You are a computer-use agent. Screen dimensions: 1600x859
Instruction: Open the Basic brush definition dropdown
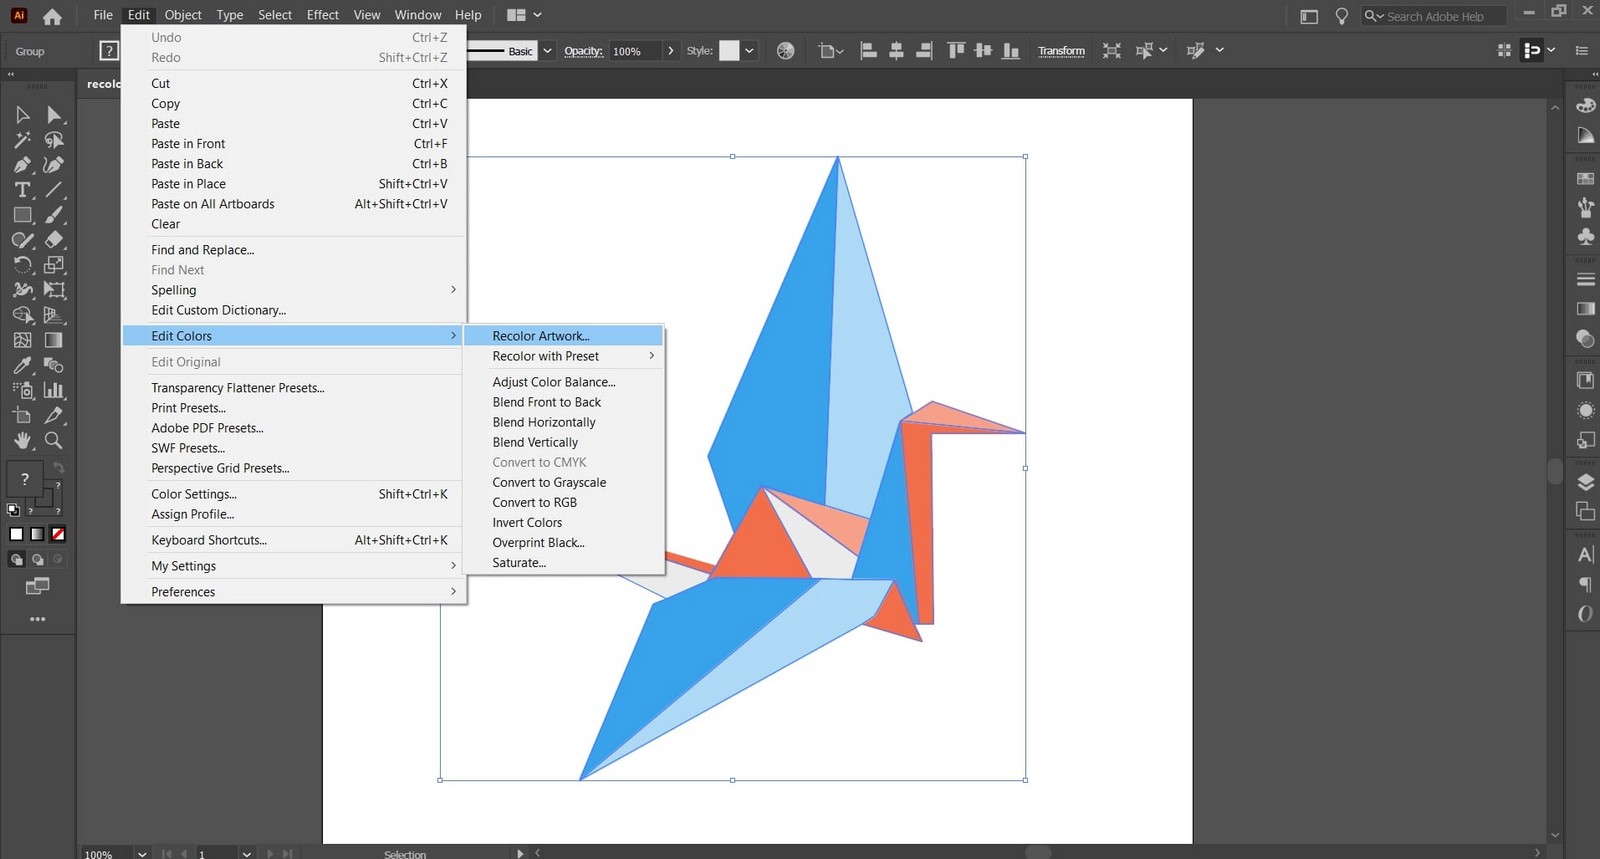coord(547,51)
